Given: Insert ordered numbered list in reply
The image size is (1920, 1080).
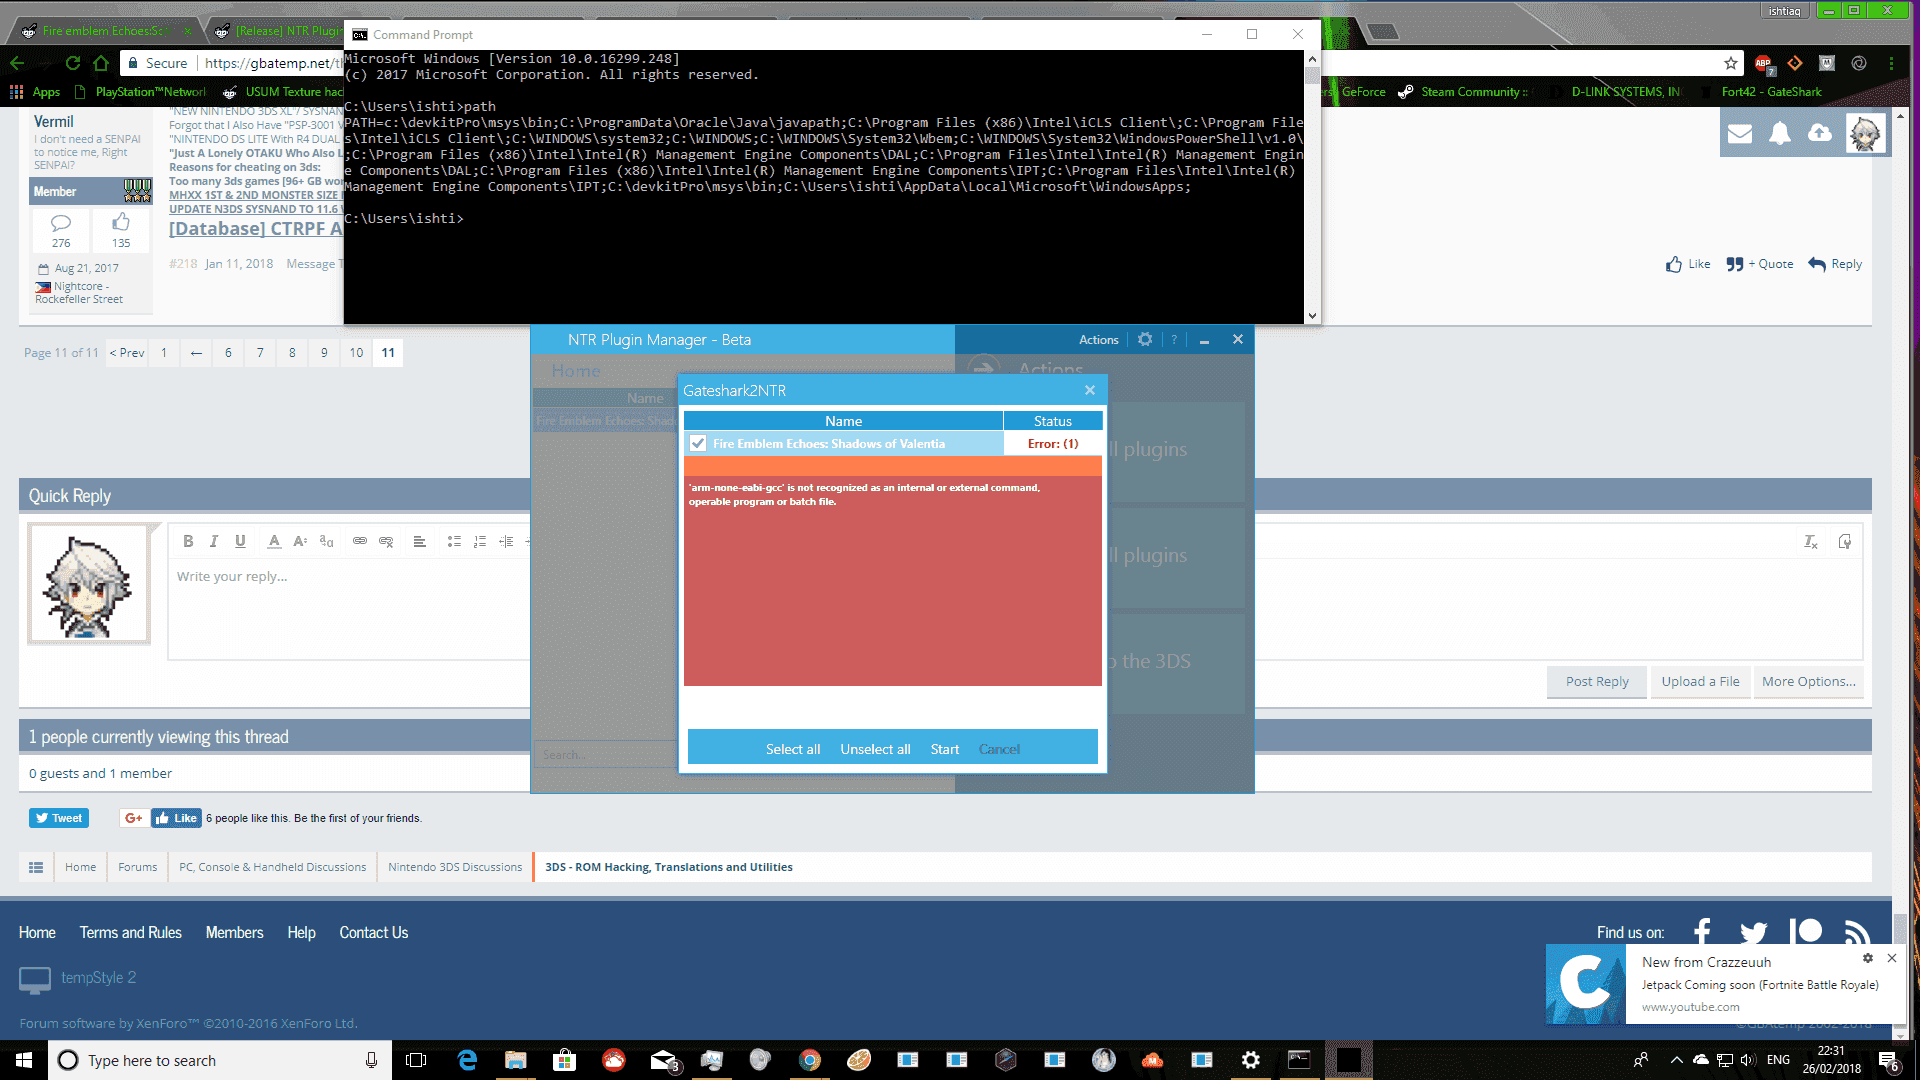Looking at the screenshot, I should 480,541.
